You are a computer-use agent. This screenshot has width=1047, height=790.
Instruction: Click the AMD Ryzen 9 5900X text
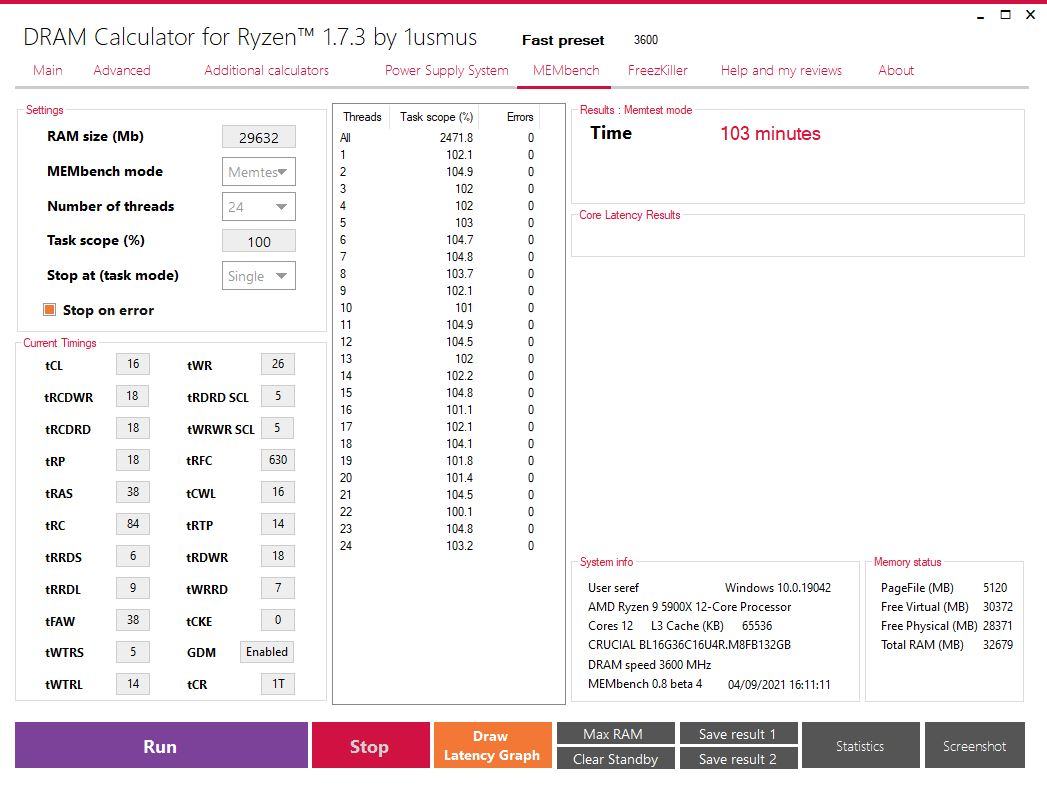click(689, 607)
